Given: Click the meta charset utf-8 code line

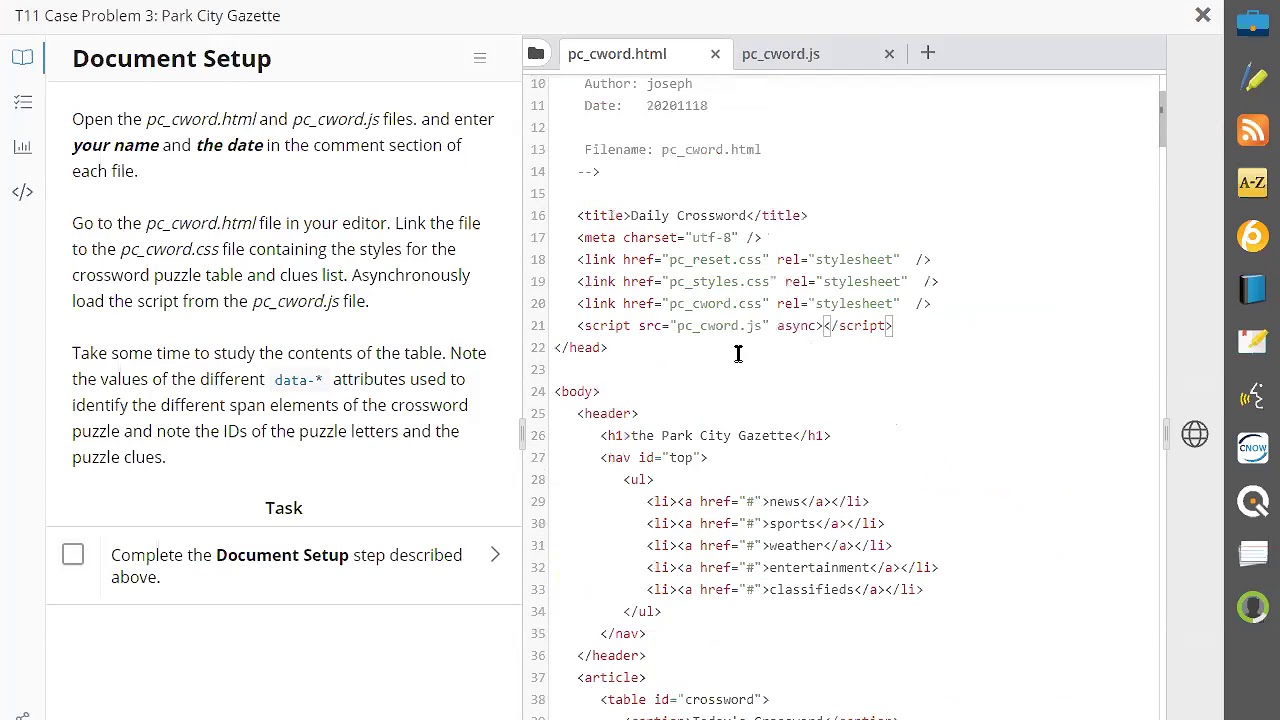Looking at the screenshot, I should coord(669,238).
